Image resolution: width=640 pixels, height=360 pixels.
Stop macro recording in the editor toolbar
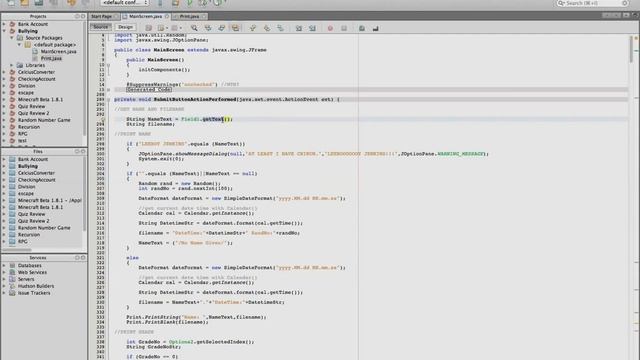[x=344, y=28]
